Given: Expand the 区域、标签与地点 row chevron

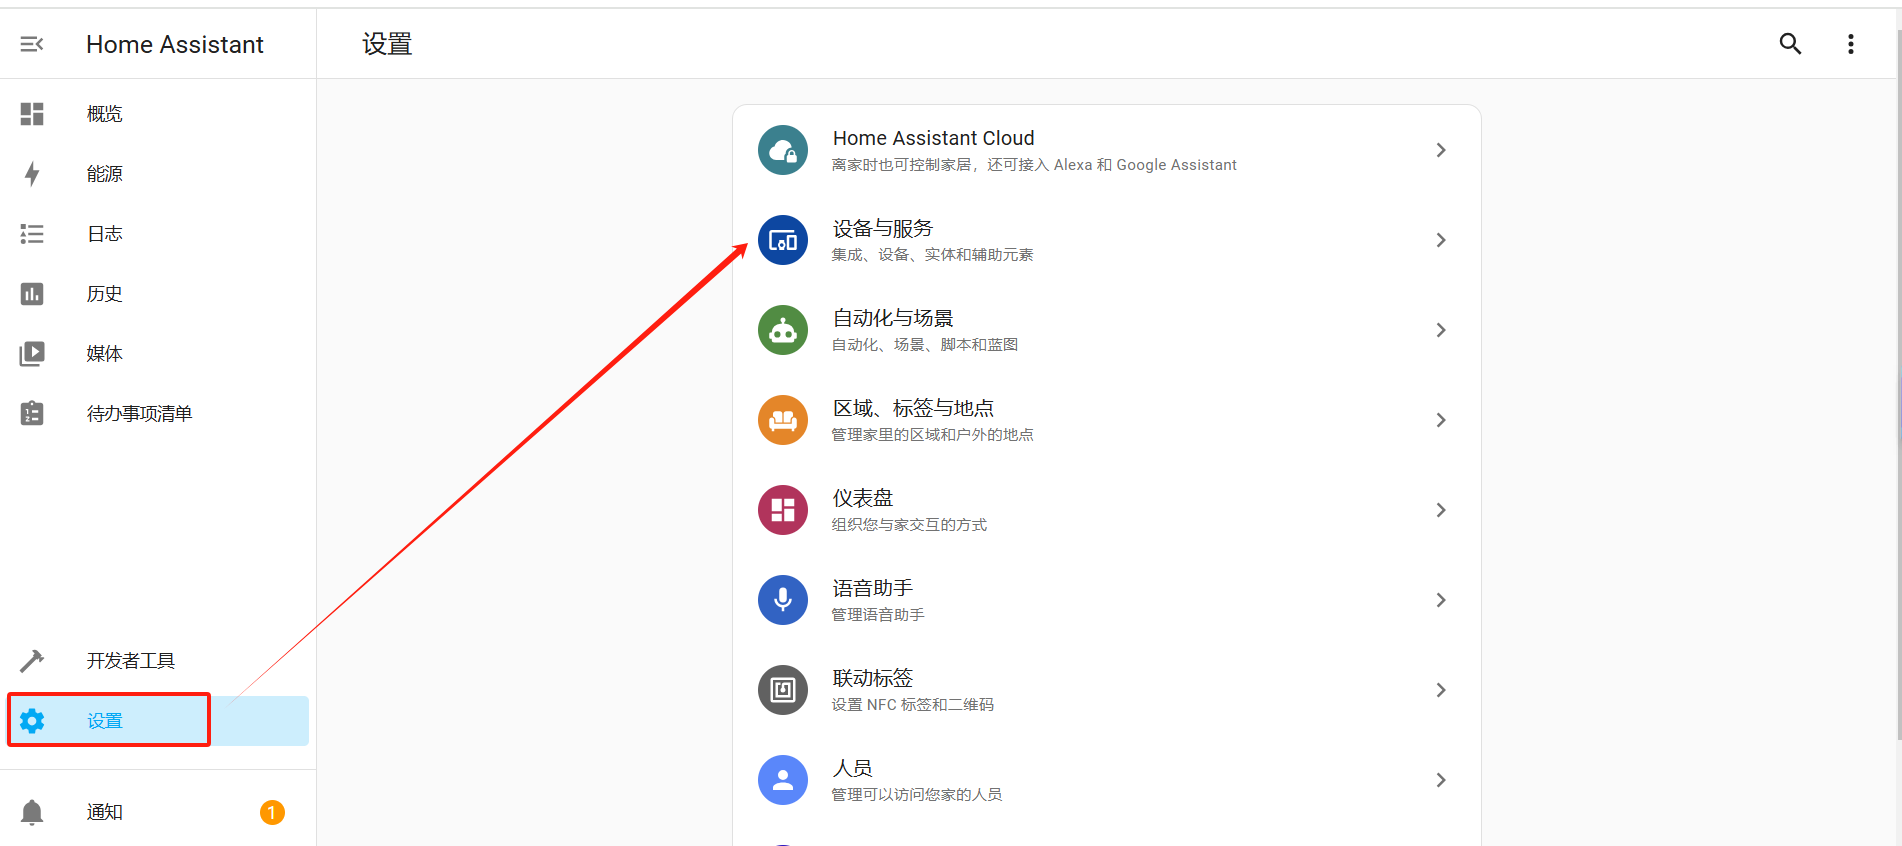Looking at the screenshot, I should pyautogui.click(x=1441, y=420).
